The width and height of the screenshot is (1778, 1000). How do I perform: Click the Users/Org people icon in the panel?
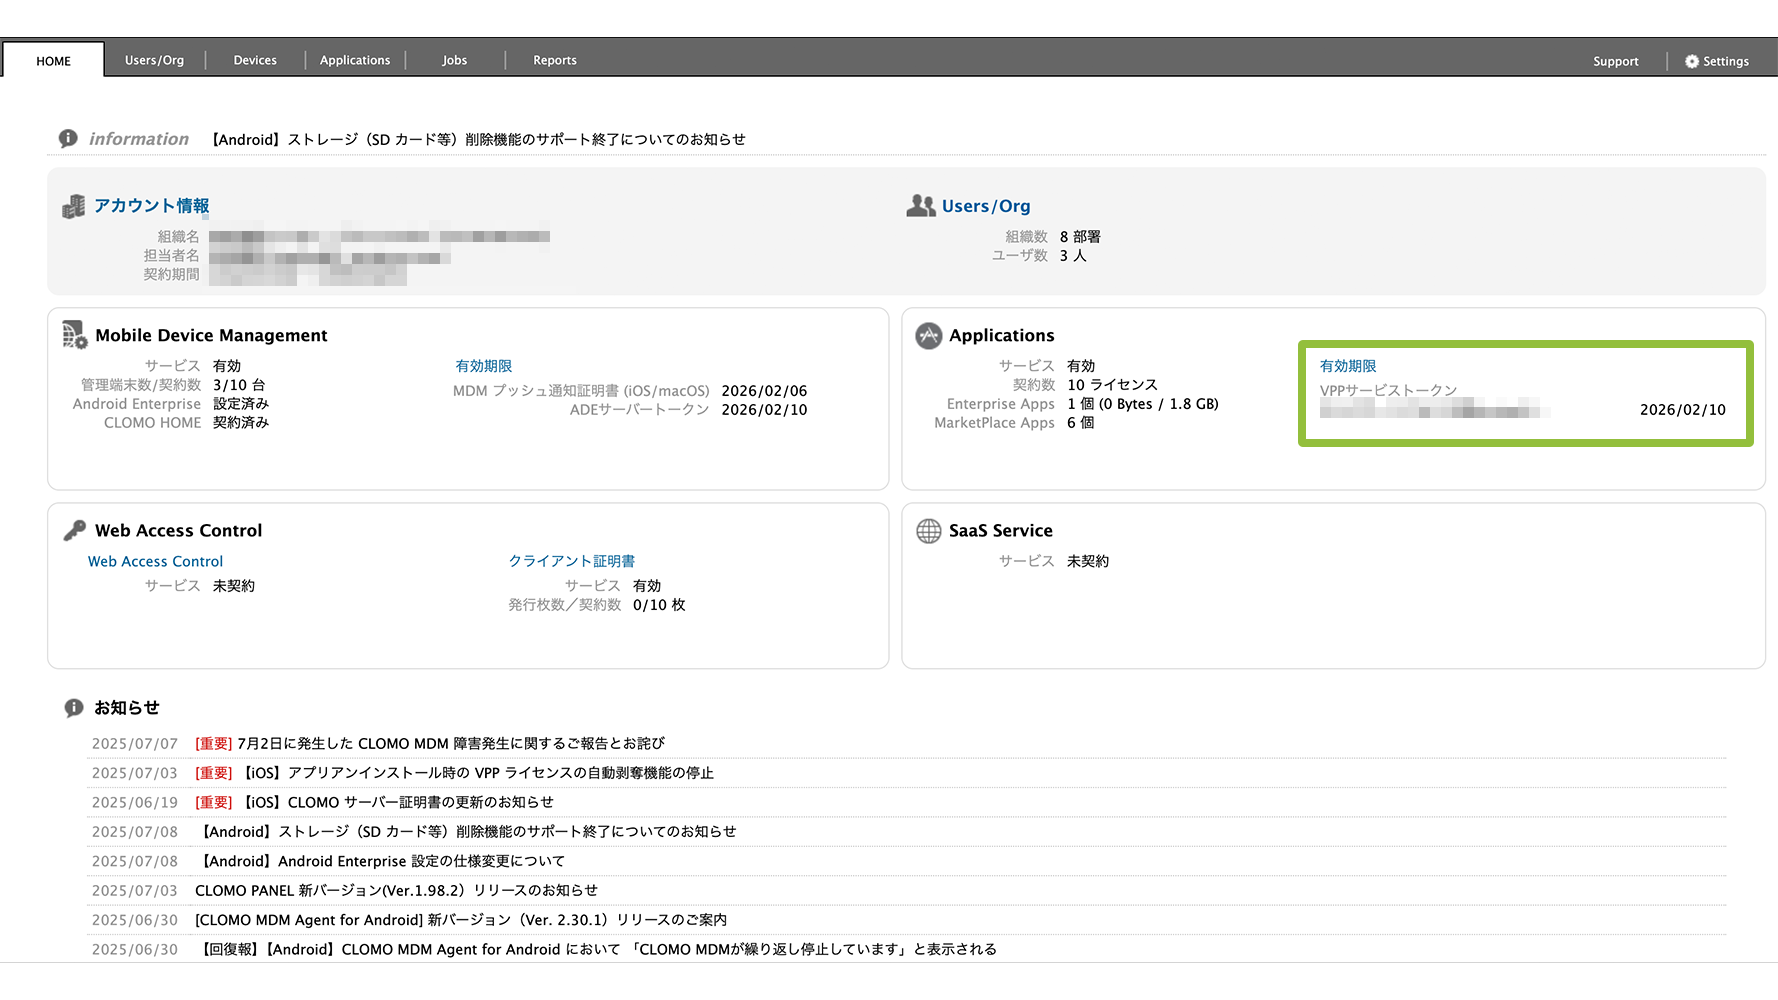(920, 206)
